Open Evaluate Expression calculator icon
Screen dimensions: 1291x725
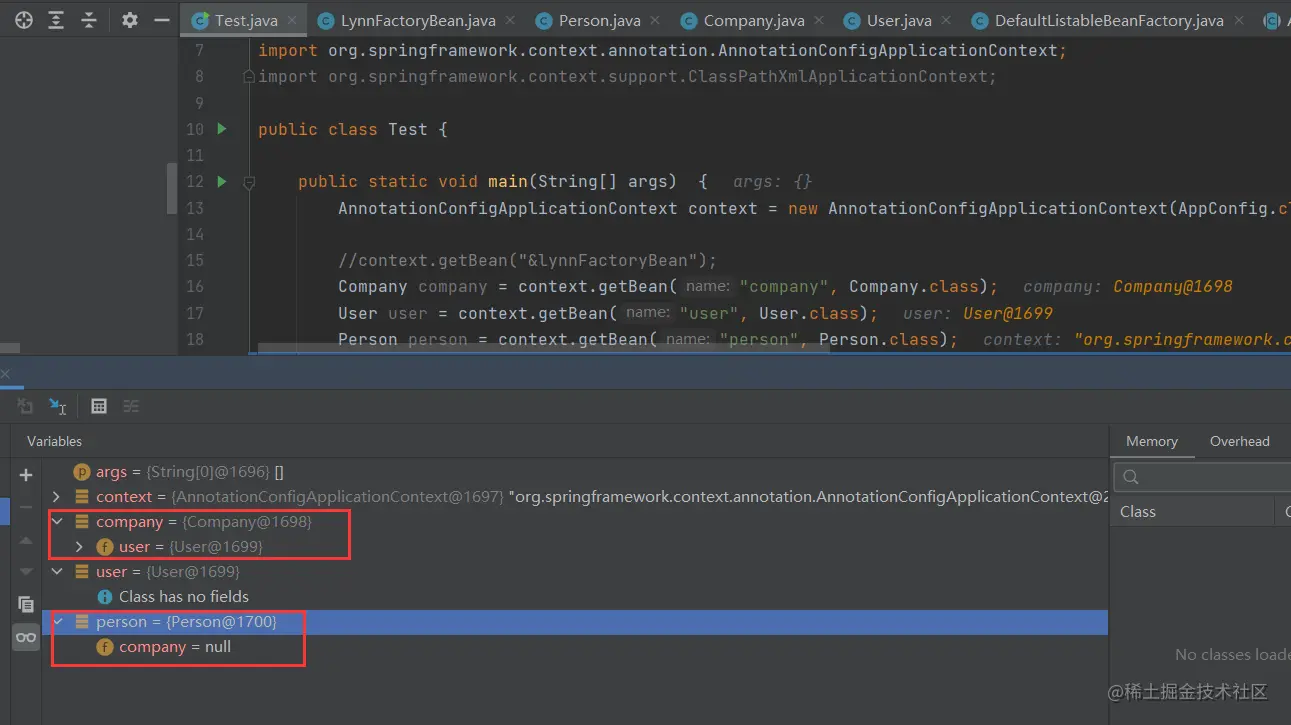[x=98, y=406]
